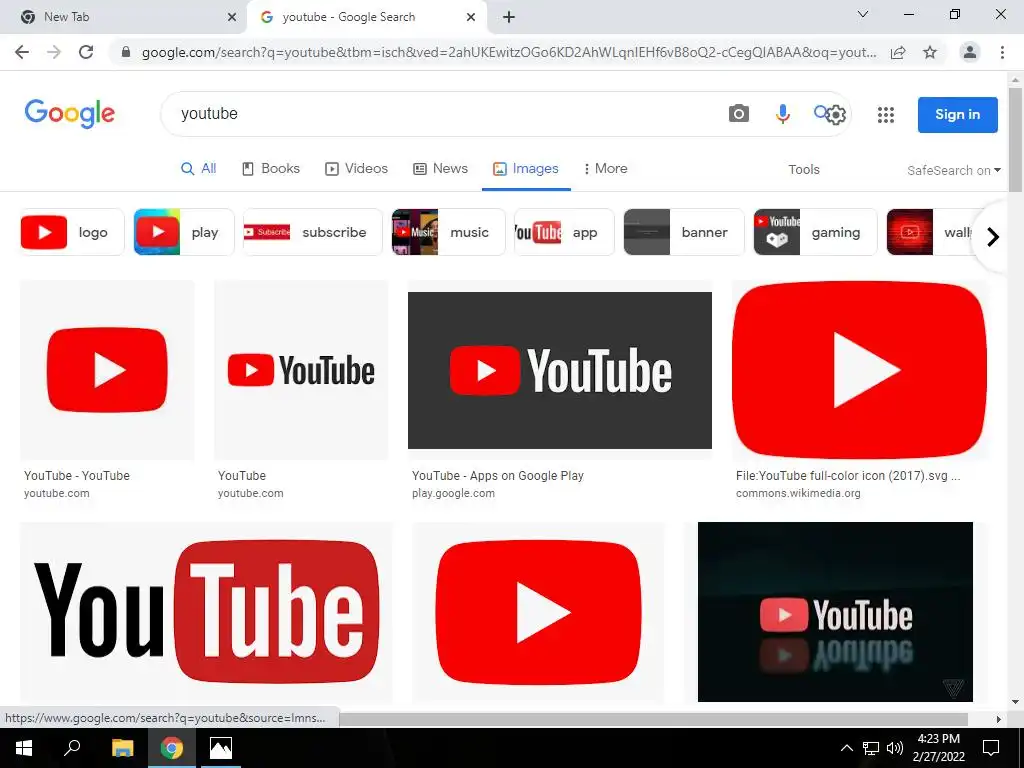Open the YouTube - YouTube image result
This screenshot has width=1024, height=768.
point(107,370)
